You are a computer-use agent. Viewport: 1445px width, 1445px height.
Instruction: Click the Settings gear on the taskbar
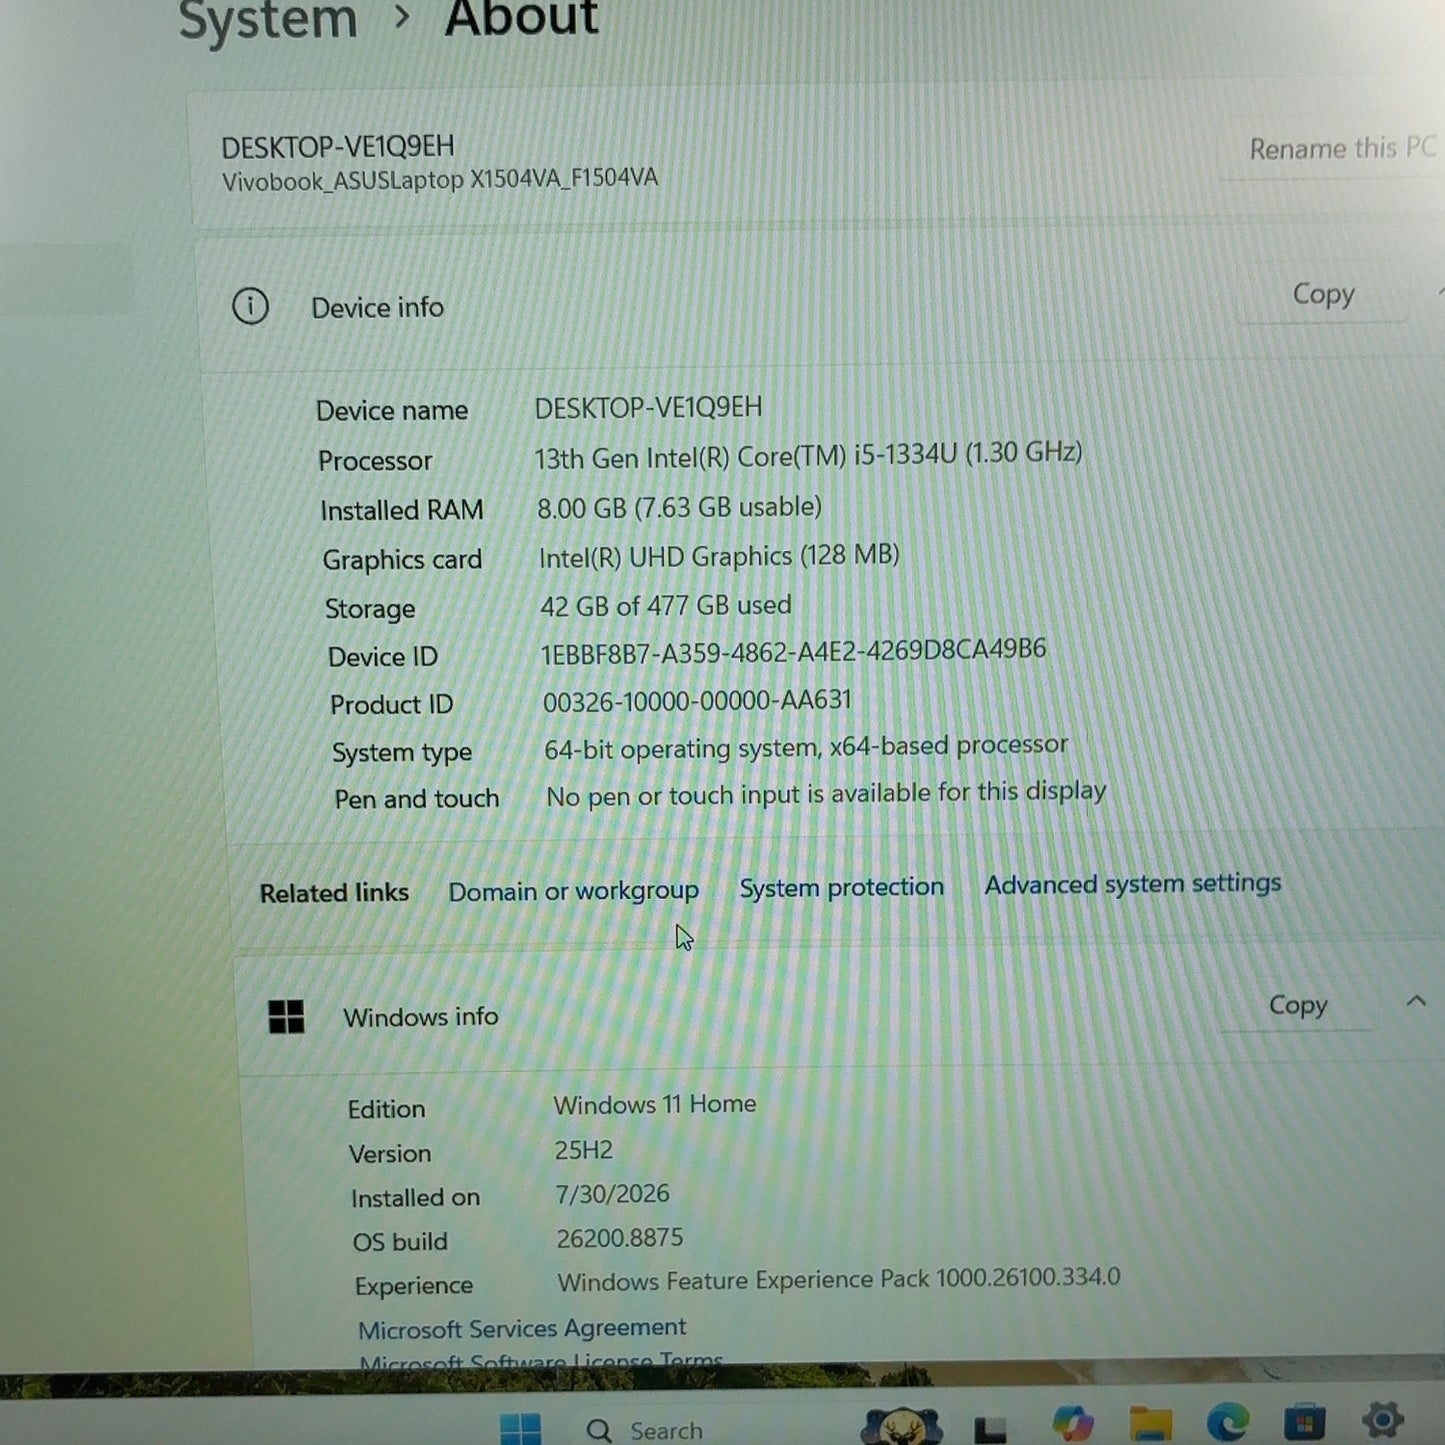1383,1419
